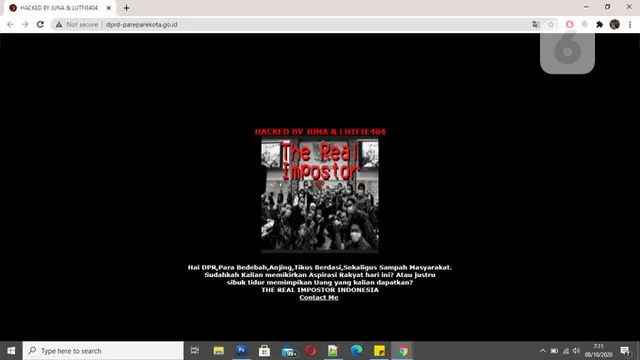This screenshot has width=640, height=360.
Task: Select the HACKED BY JUNA & LUTFIE404 tab
Action: tap(60, 8)
